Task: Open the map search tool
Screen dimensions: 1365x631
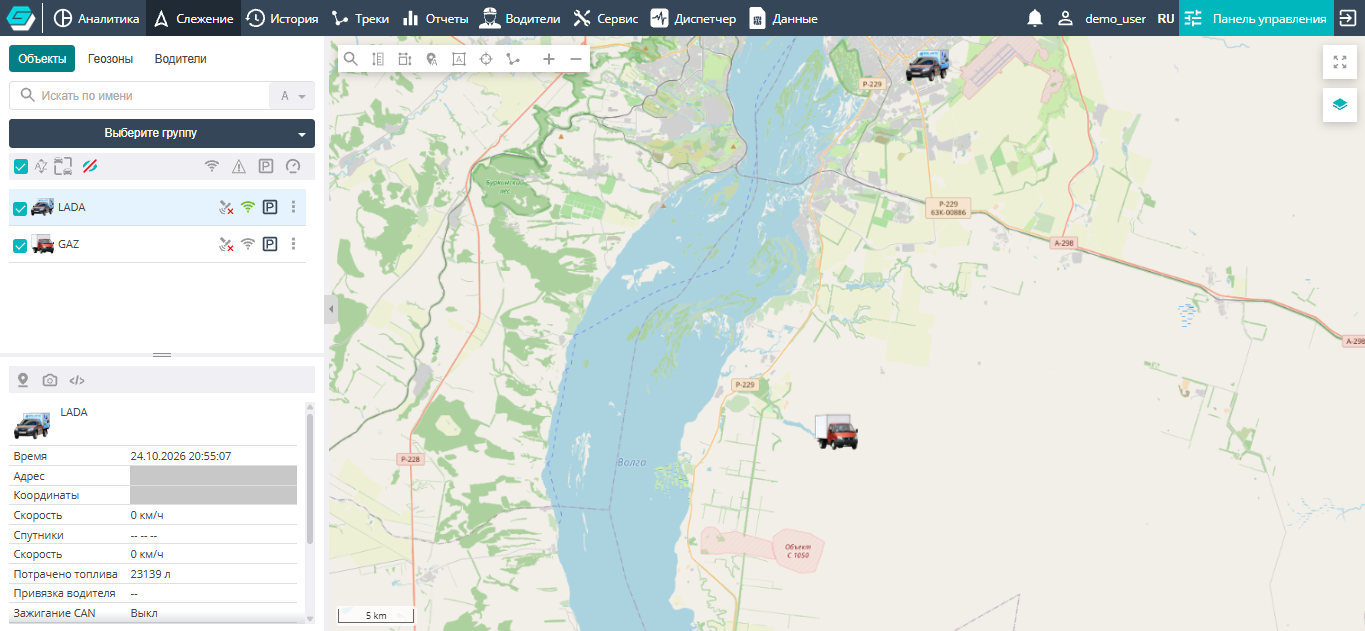Action: click(351, 59)
